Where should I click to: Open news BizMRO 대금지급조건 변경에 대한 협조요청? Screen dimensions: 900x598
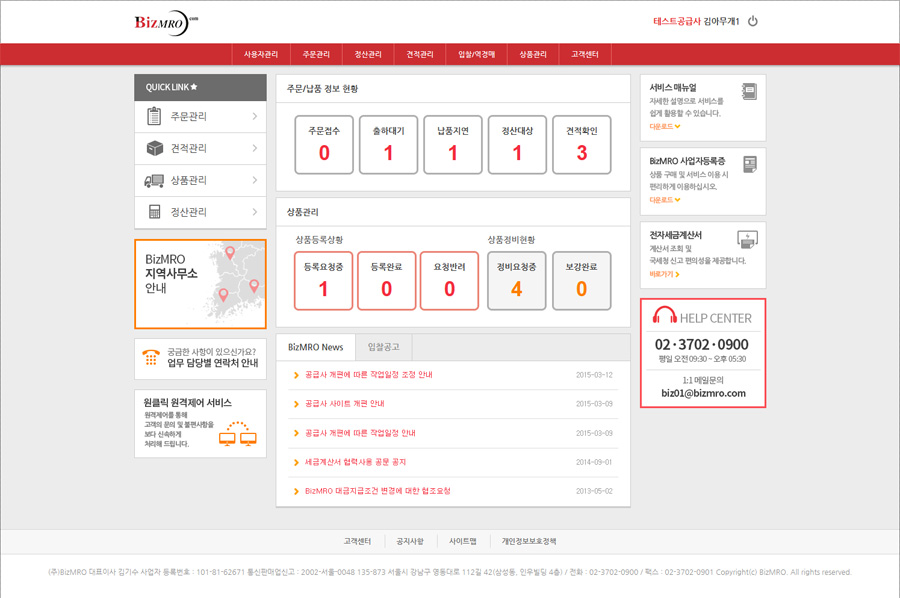pos(378,491)
